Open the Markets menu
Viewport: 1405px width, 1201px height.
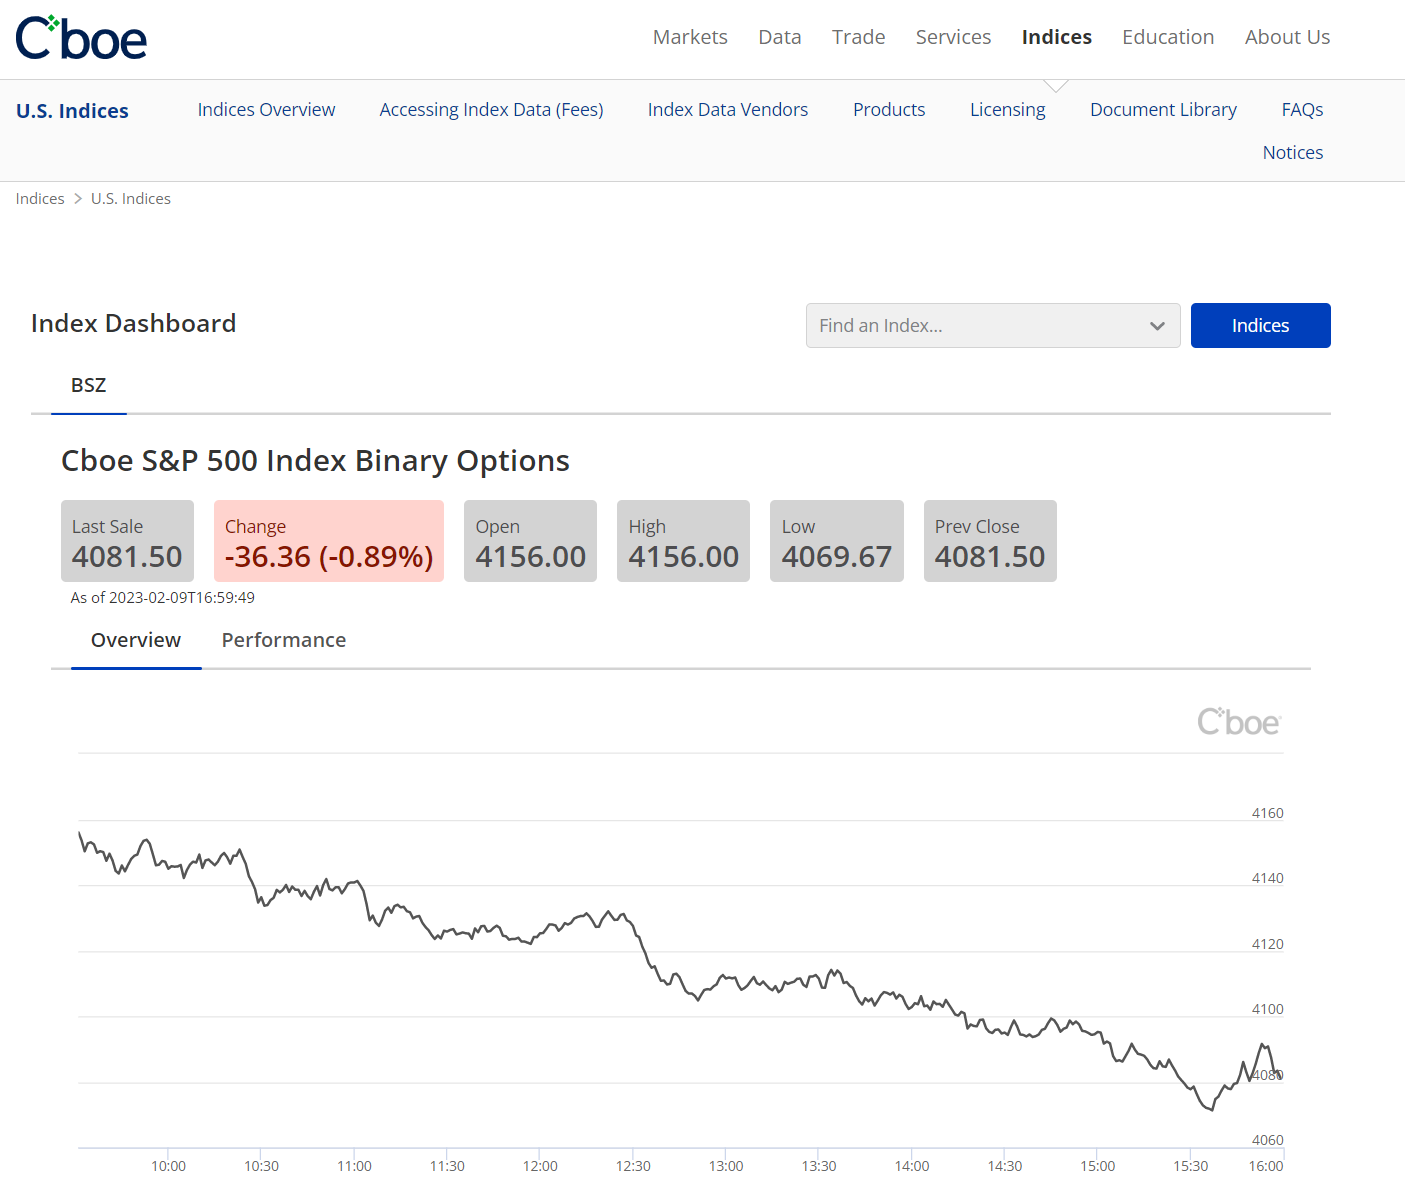[690, 37]
